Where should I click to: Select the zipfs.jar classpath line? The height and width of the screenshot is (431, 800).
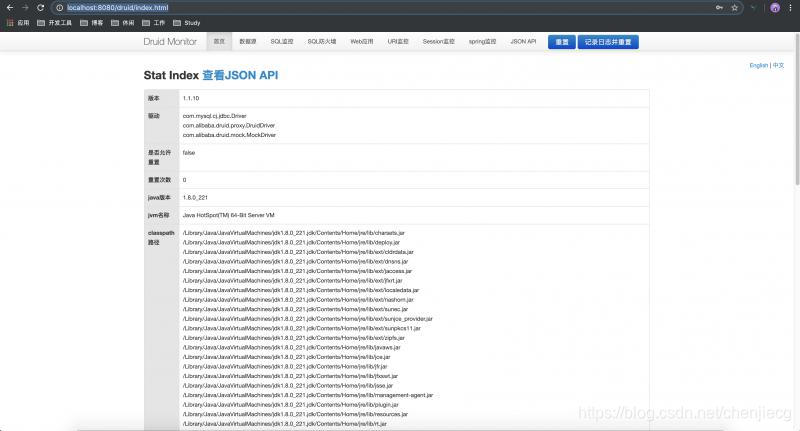293,338
